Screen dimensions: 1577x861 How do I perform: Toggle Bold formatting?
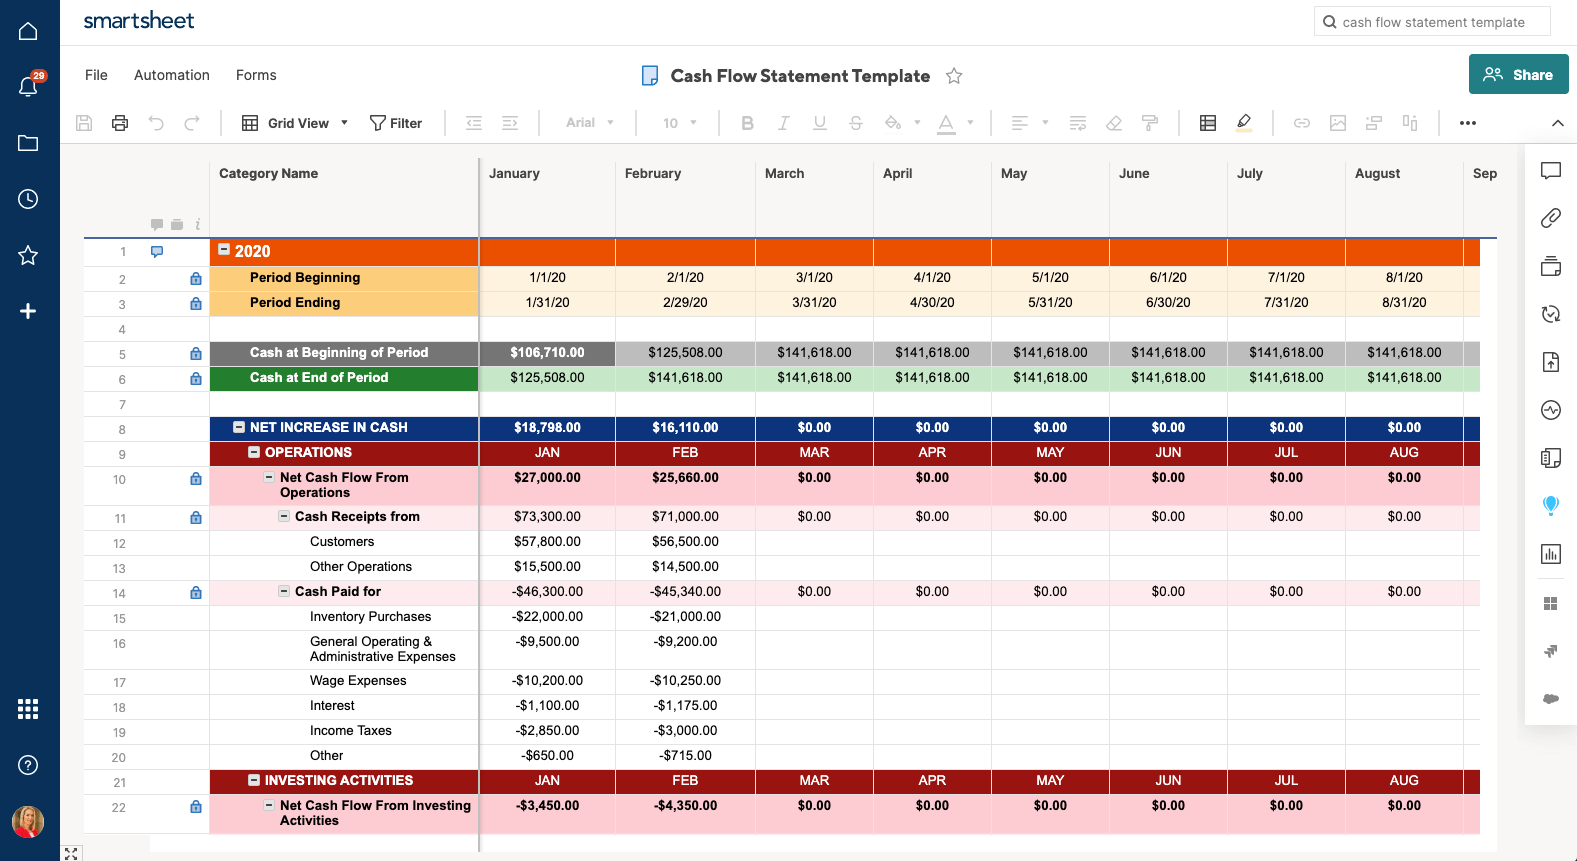point(747,123)
